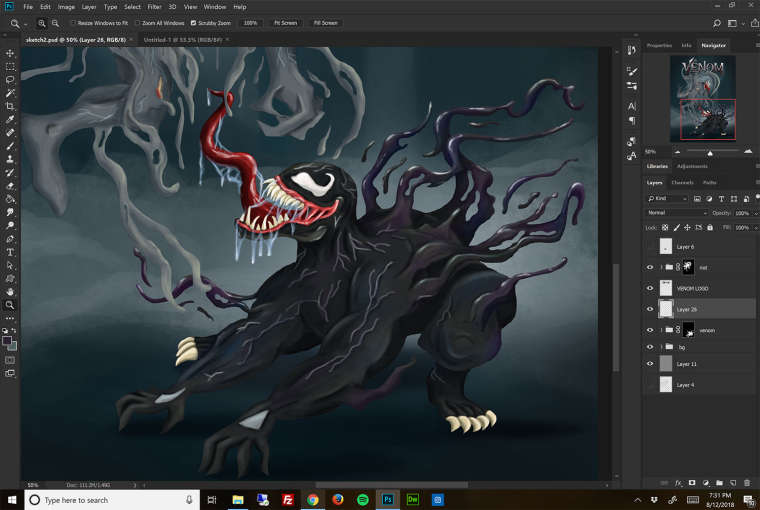760x510 pixels.
Task: Filter for type layers
Action: point(721,199)
